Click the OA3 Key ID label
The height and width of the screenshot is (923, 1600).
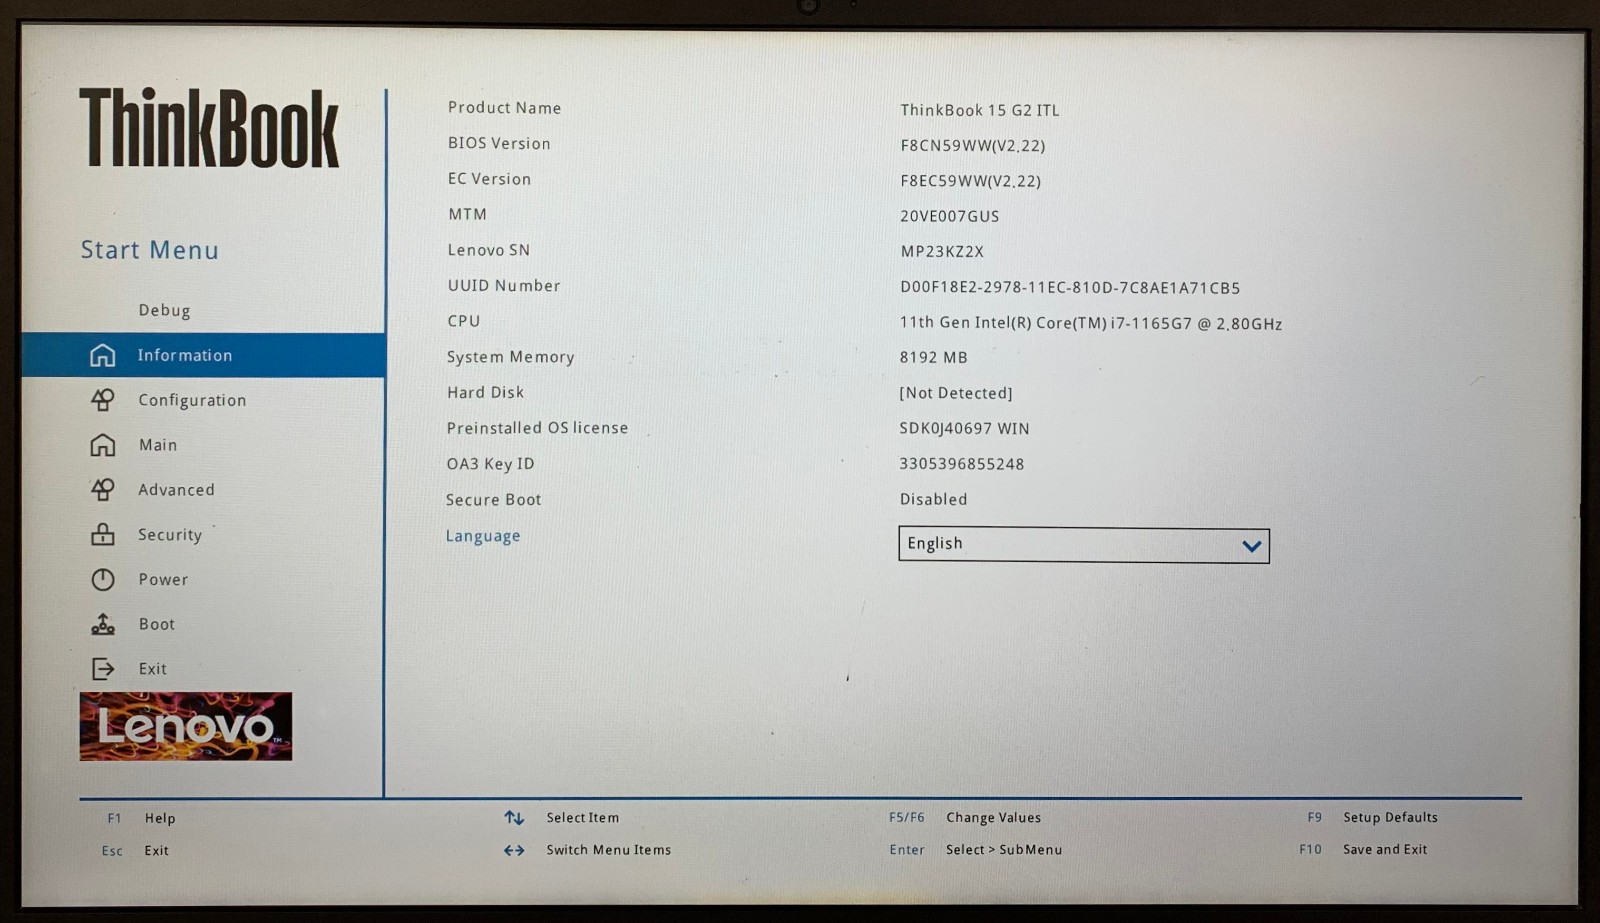pyautogui.click(x=490, y=464)
